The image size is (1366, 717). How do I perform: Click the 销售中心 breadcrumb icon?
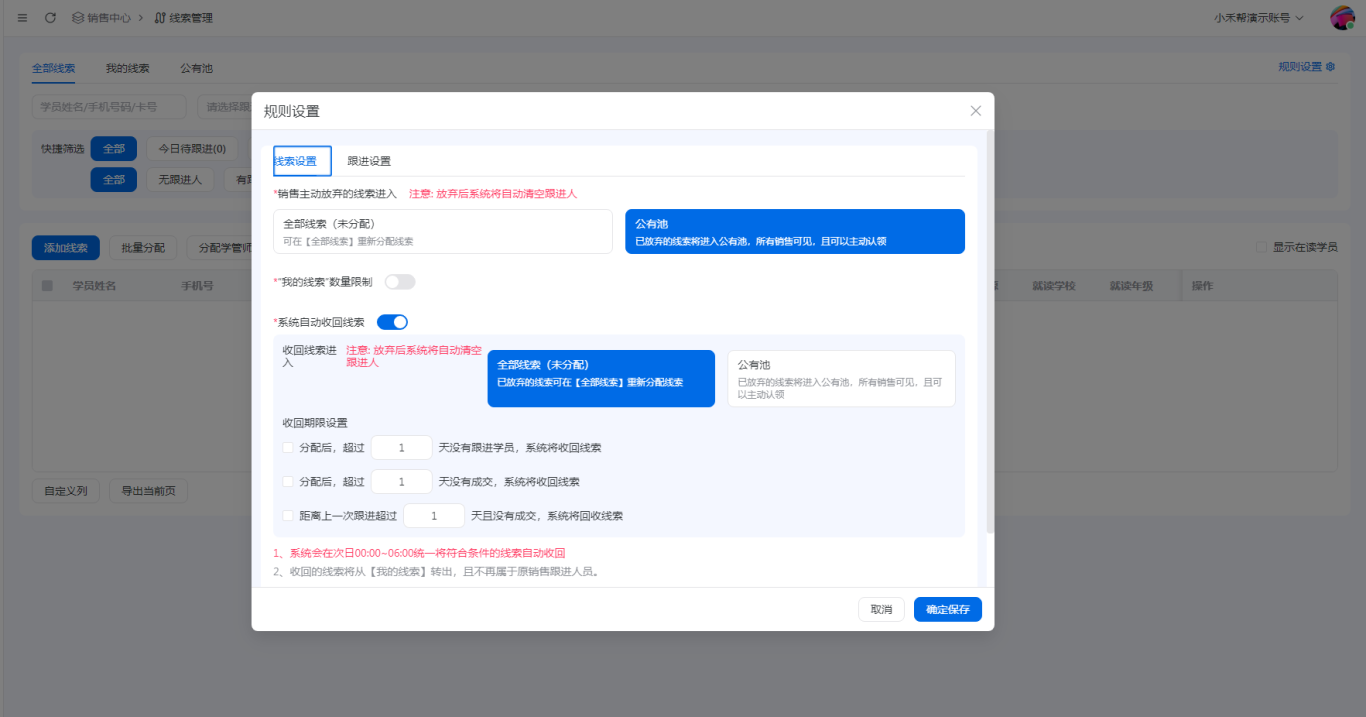click(78, 18)
